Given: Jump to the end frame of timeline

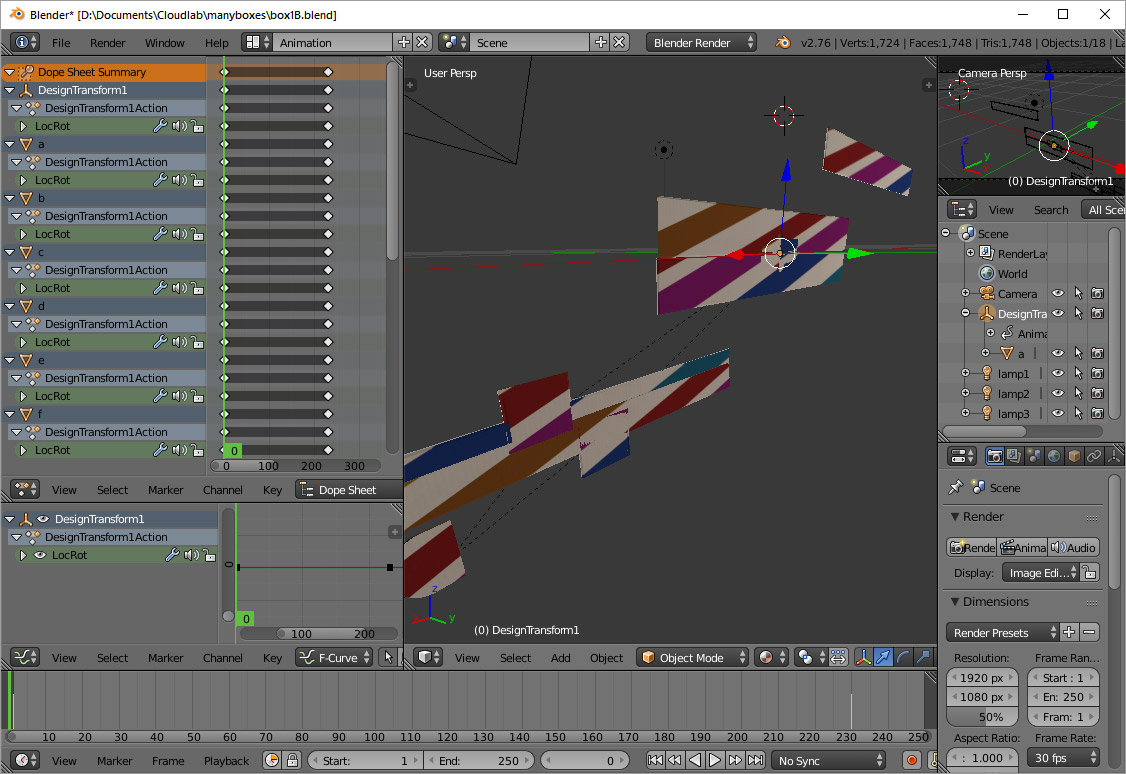Looking at the screenshot, I should tap(756, 761).
